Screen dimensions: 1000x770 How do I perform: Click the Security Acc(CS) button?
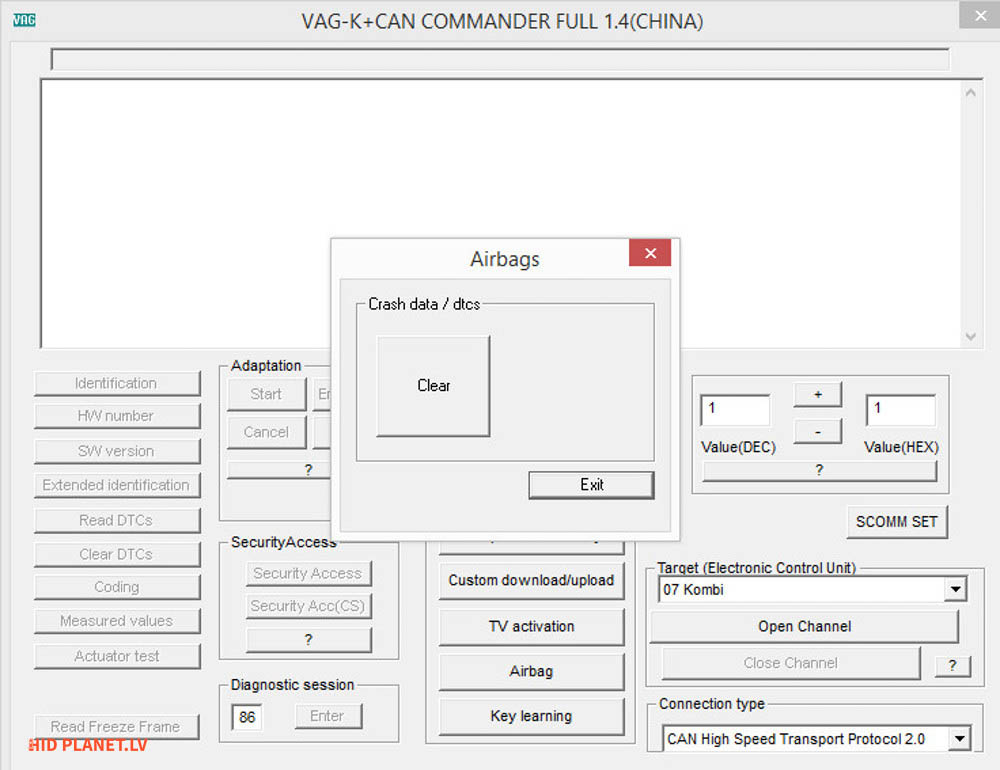[308, 606]
